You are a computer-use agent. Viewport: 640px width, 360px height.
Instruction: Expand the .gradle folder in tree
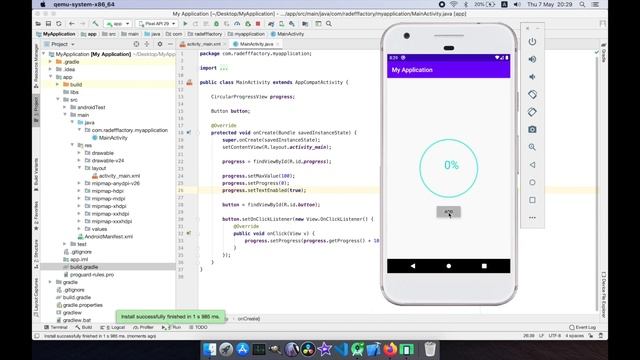point(50,62)
